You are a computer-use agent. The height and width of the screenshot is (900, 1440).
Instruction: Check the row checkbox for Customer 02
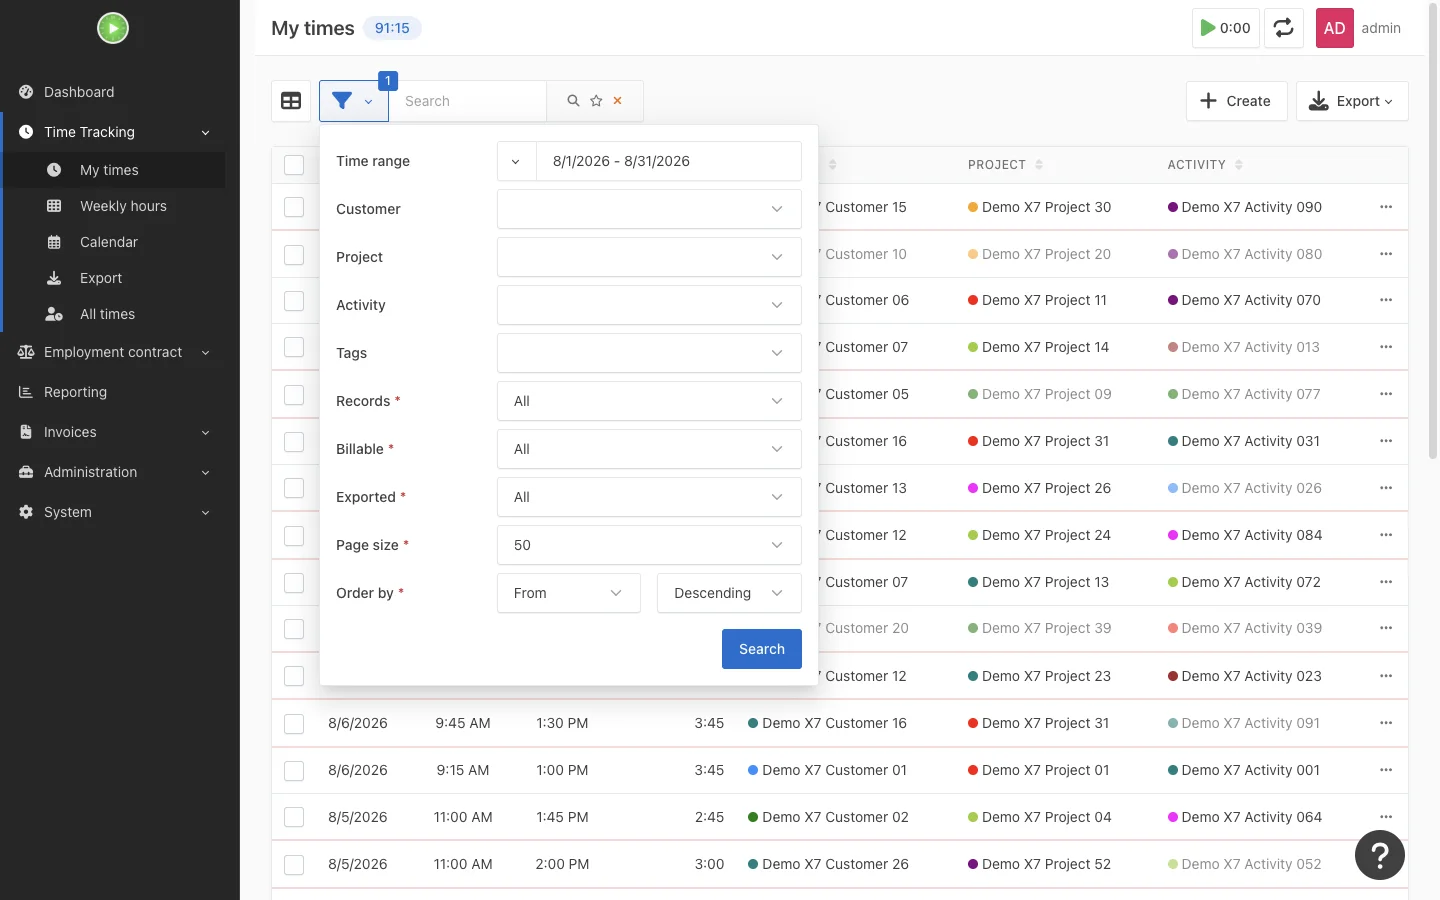click(294, 817)
